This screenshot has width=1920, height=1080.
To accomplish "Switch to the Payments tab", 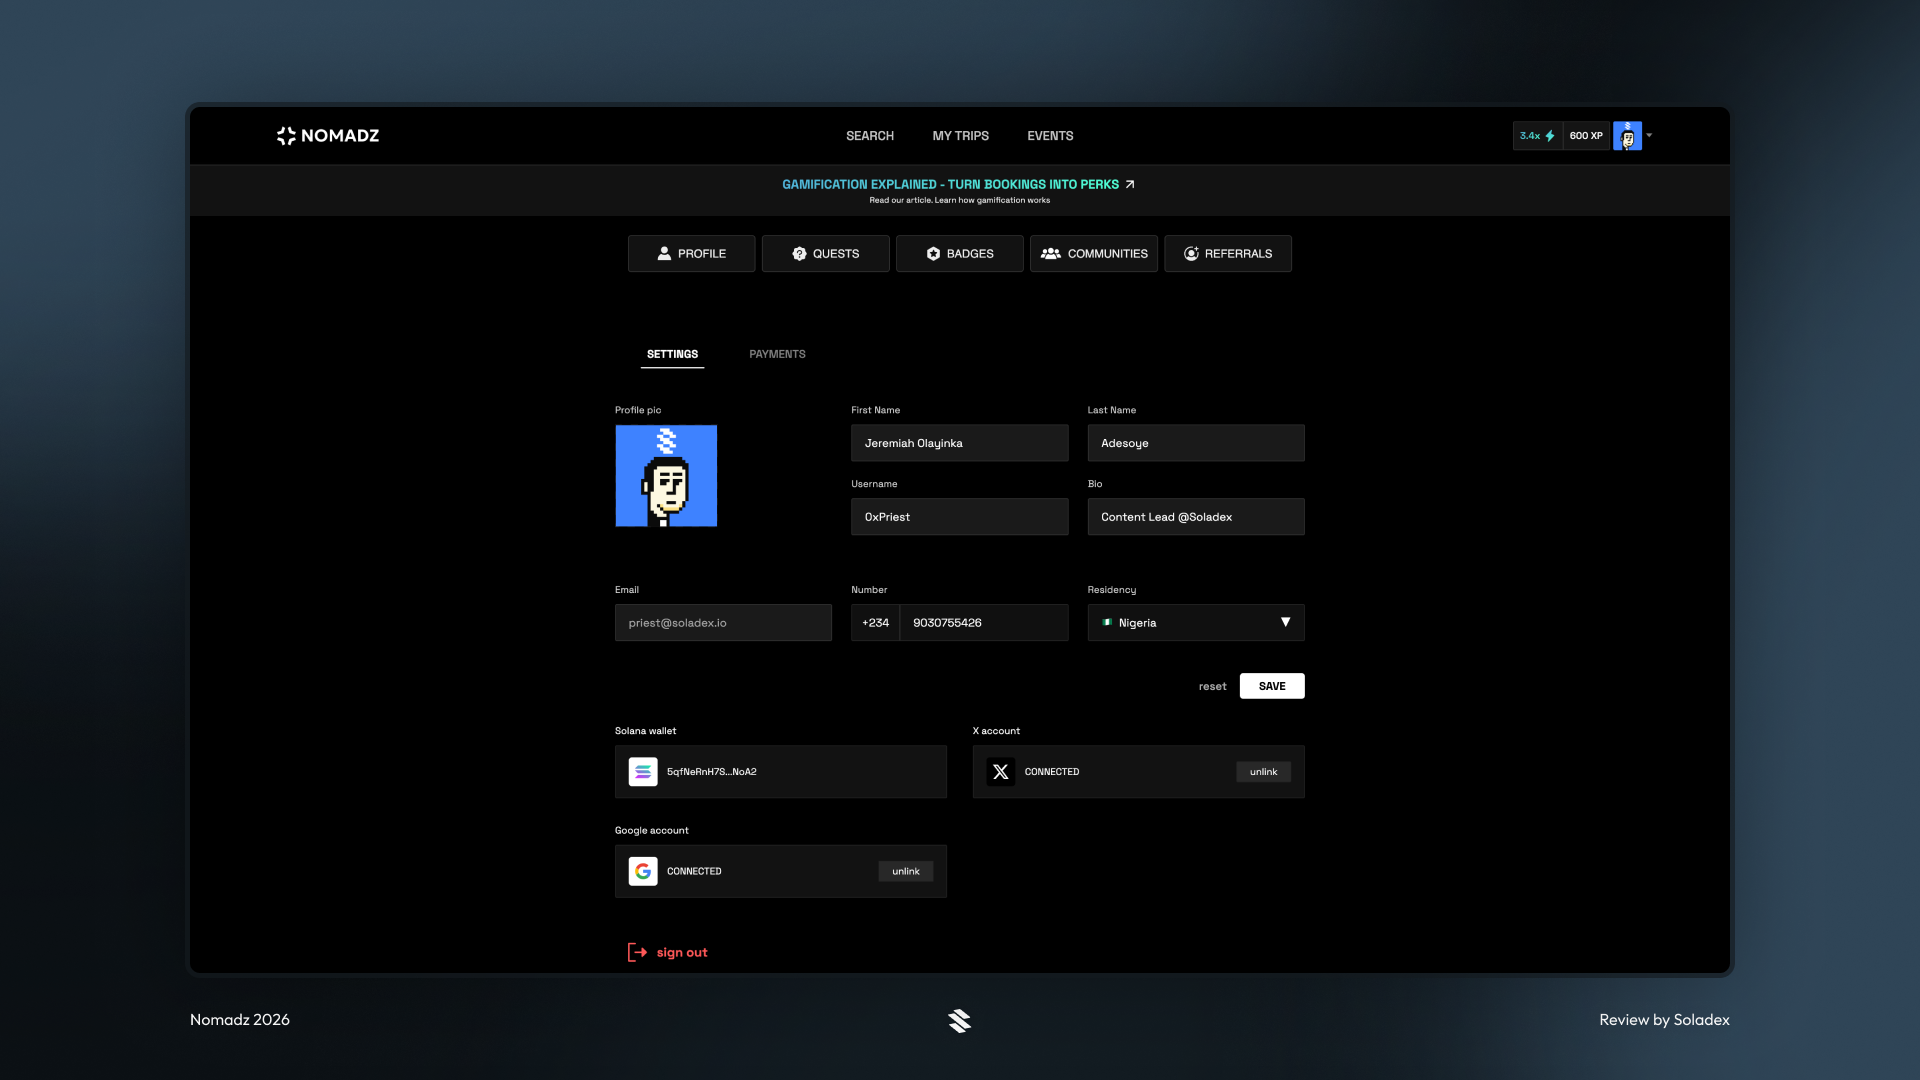I will pyautogui.click(x=777, y=353).
